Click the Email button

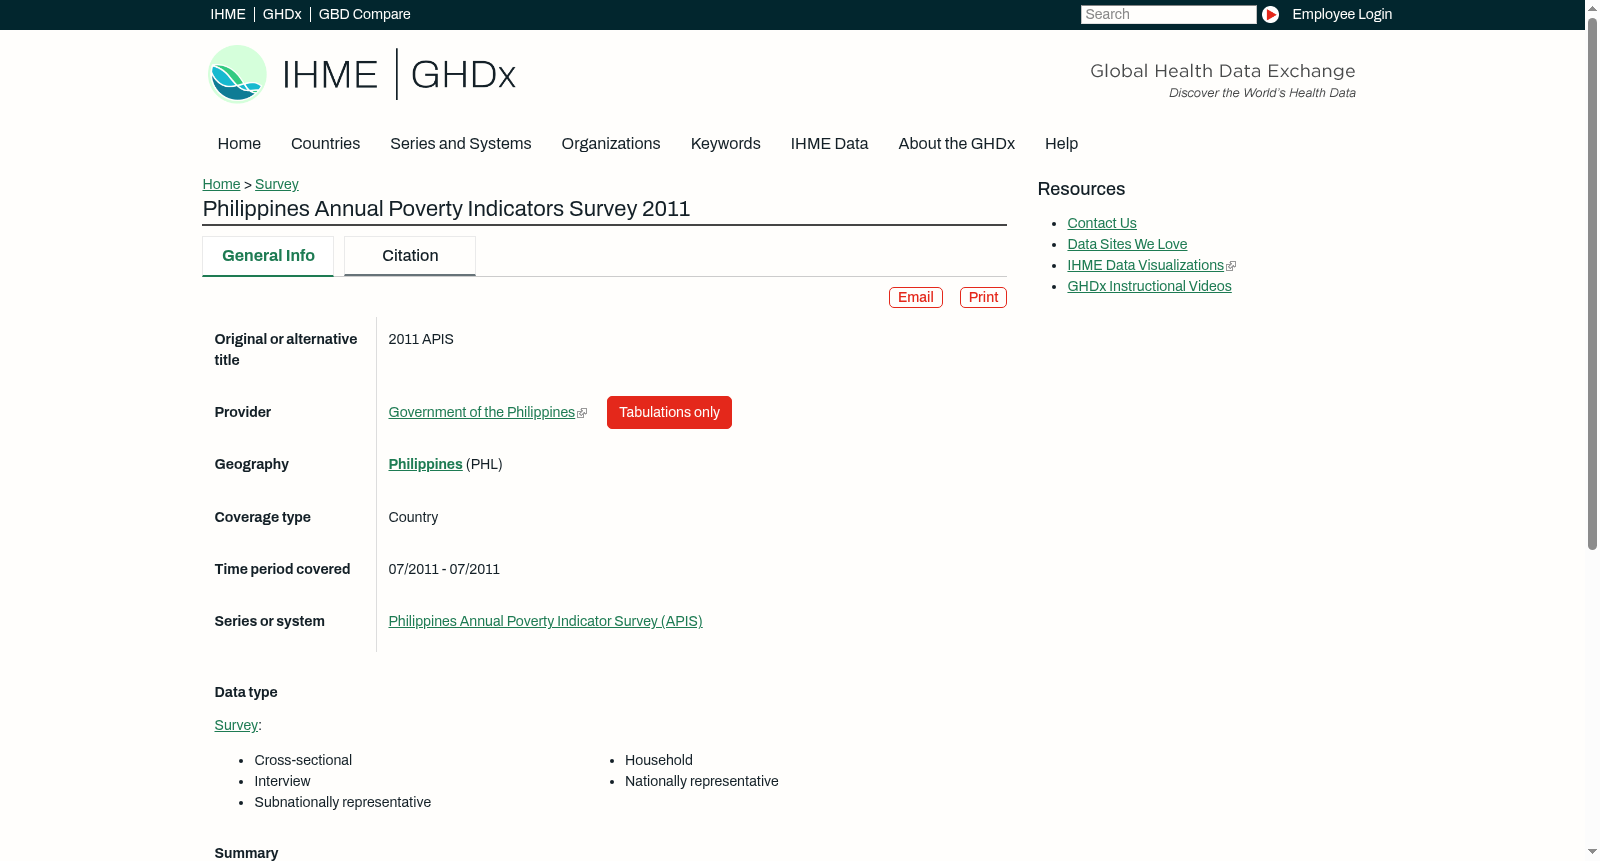click(916, 298)
